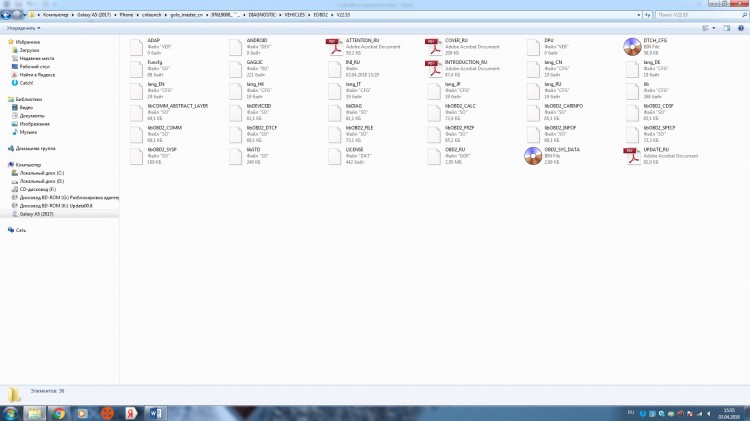750x421 pixels.
Task: Open Локальный диск (C:) in the sidebar
Action: (41, 173)
